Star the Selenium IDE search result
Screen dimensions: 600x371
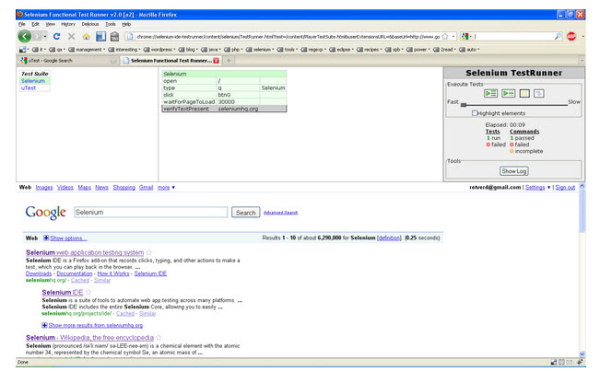(88, 292)
